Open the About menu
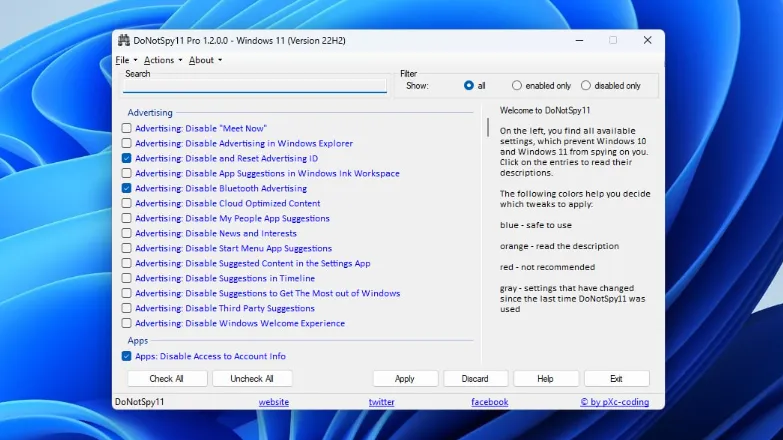 click(205, 60)
